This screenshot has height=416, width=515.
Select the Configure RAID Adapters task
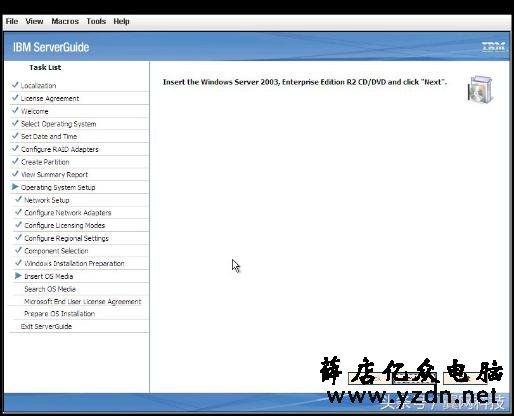[60, 149]
